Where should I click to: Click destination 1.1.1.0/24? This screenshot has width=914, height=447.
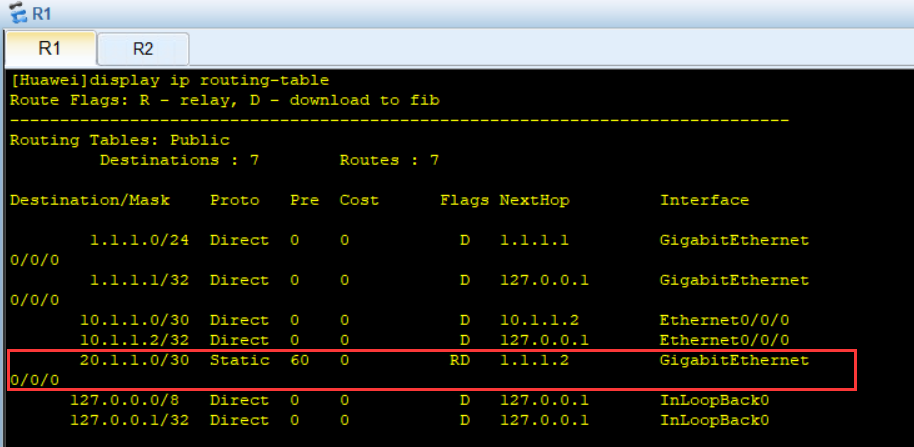click(139, 240)
